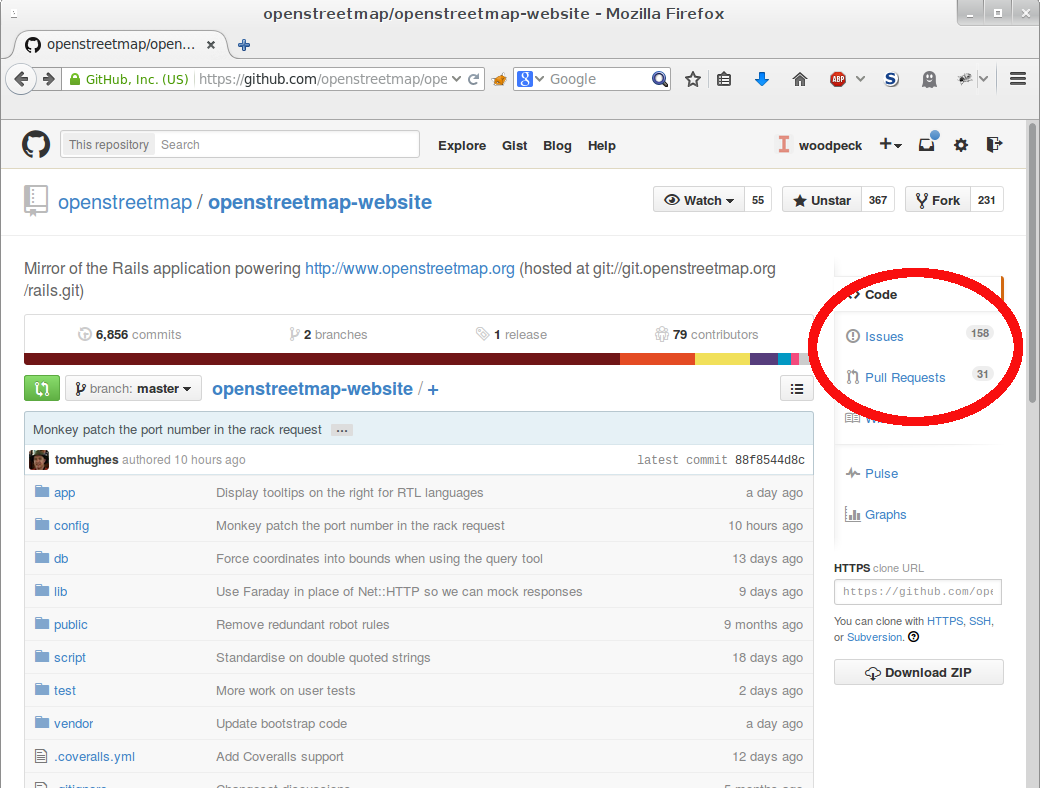Open the search engine selector dropdown

pos(531,80)
